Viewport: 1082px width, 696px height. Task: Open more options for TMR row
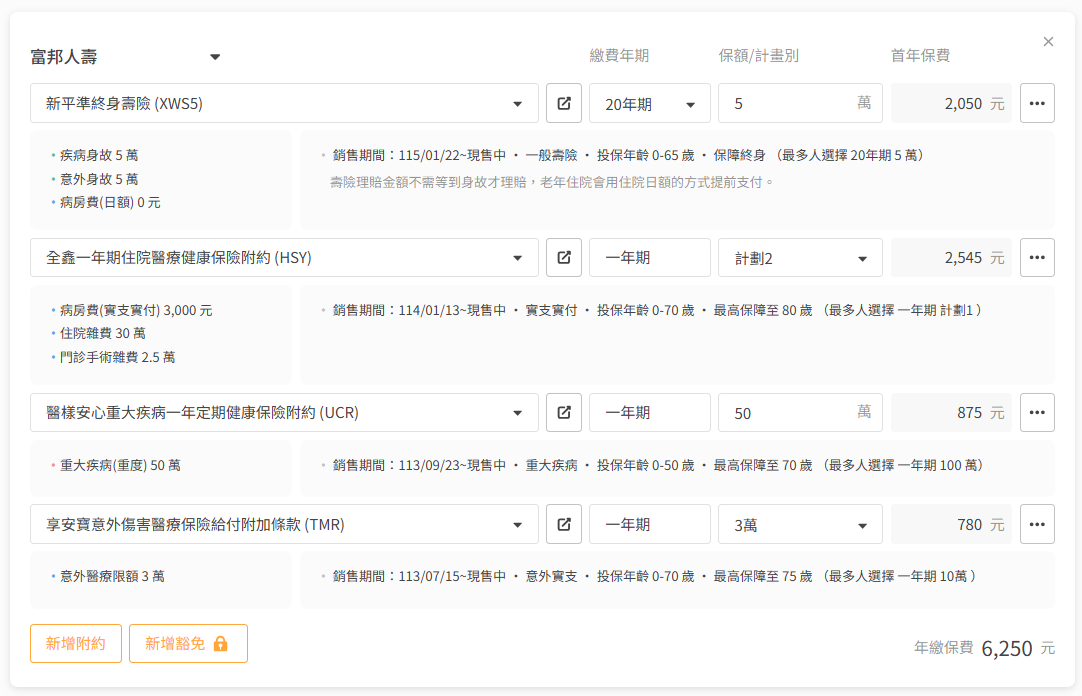(1037, 524)
